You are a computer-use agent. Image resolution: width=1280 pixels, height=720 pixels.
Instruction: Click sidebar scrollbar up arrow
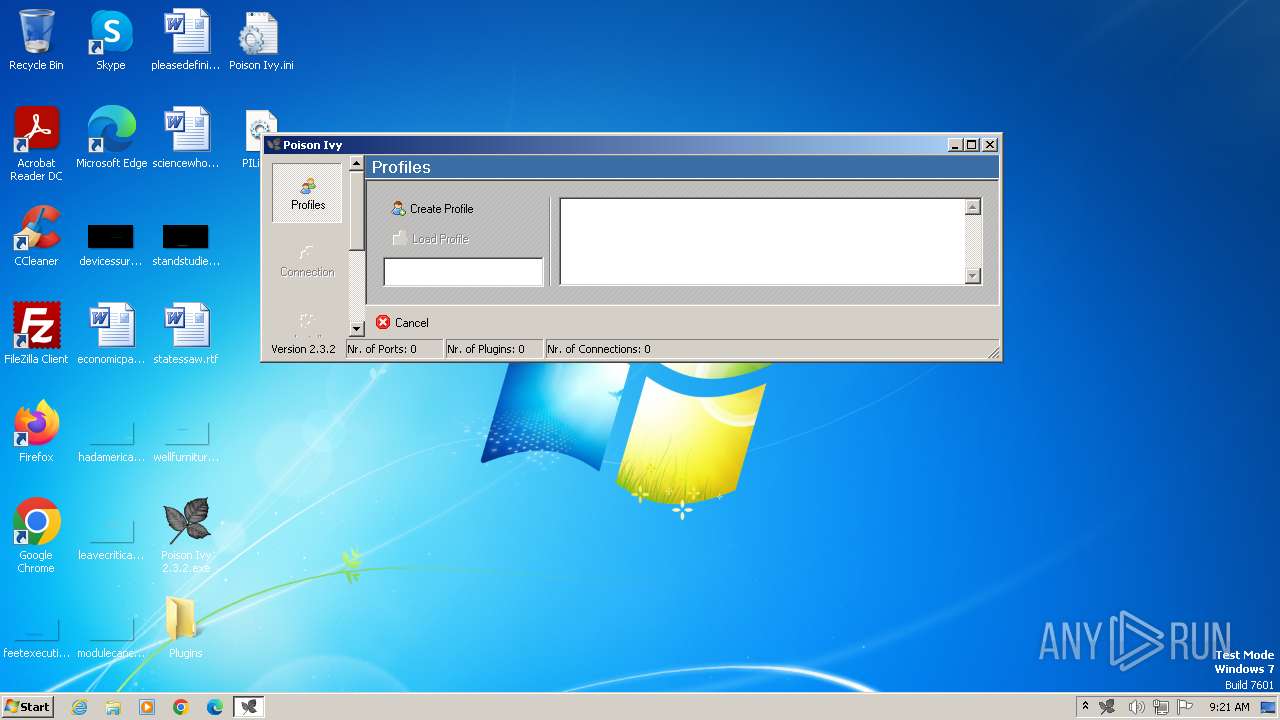[x=356, y=163]
